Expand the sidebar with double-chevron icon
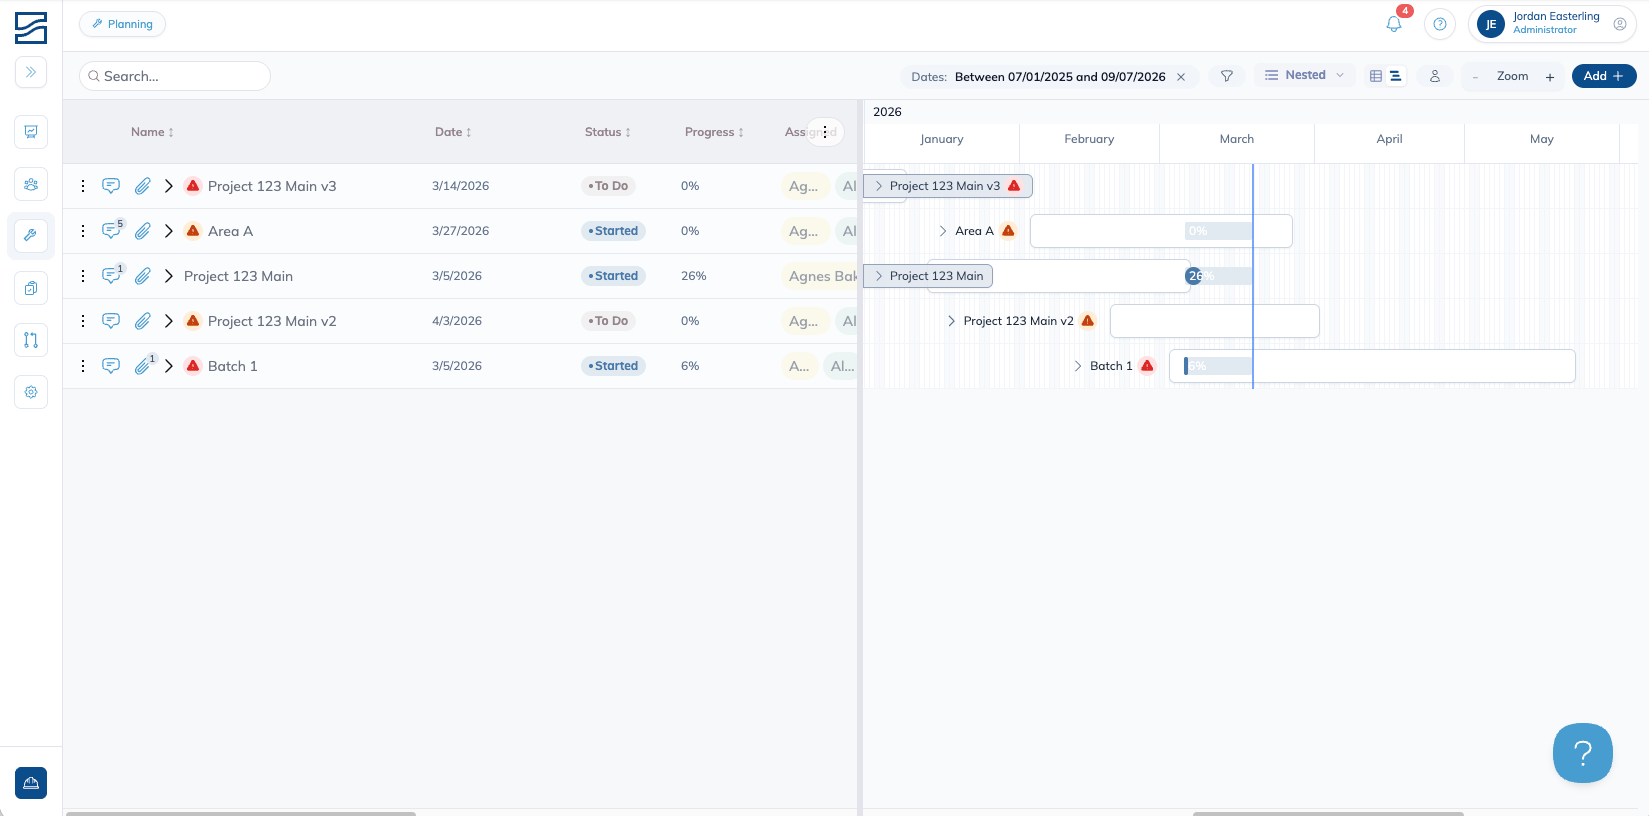Viewport: 1649px width, 816px height. (x=31, y=72)
